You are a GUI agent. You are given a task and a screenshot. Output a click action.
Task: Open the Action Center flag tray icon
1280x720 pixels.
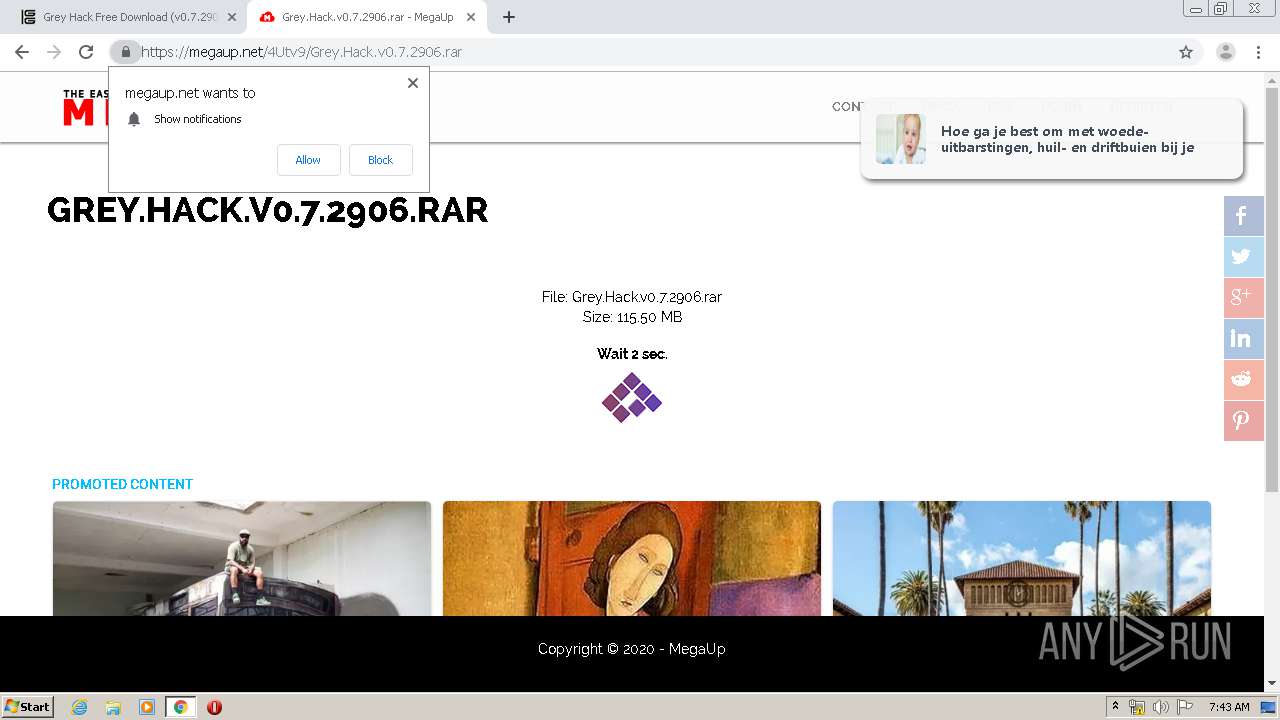click(x=1185, y=707)
